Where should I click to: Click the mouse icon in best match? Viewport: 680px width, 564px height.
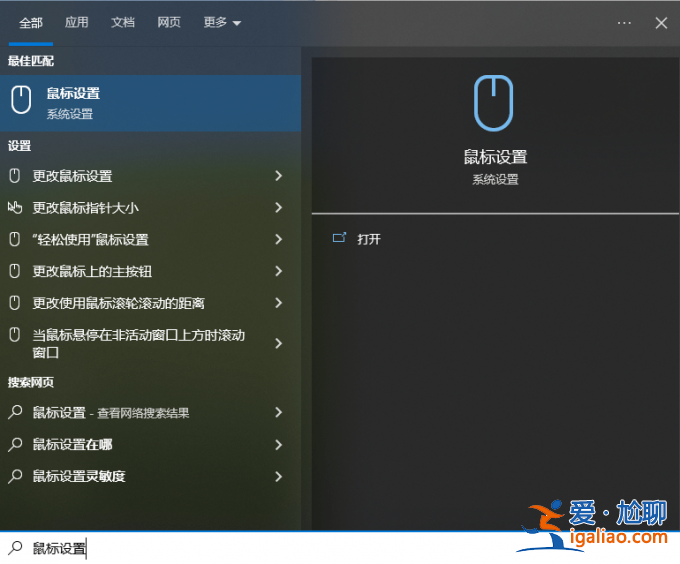coord(21,100)
